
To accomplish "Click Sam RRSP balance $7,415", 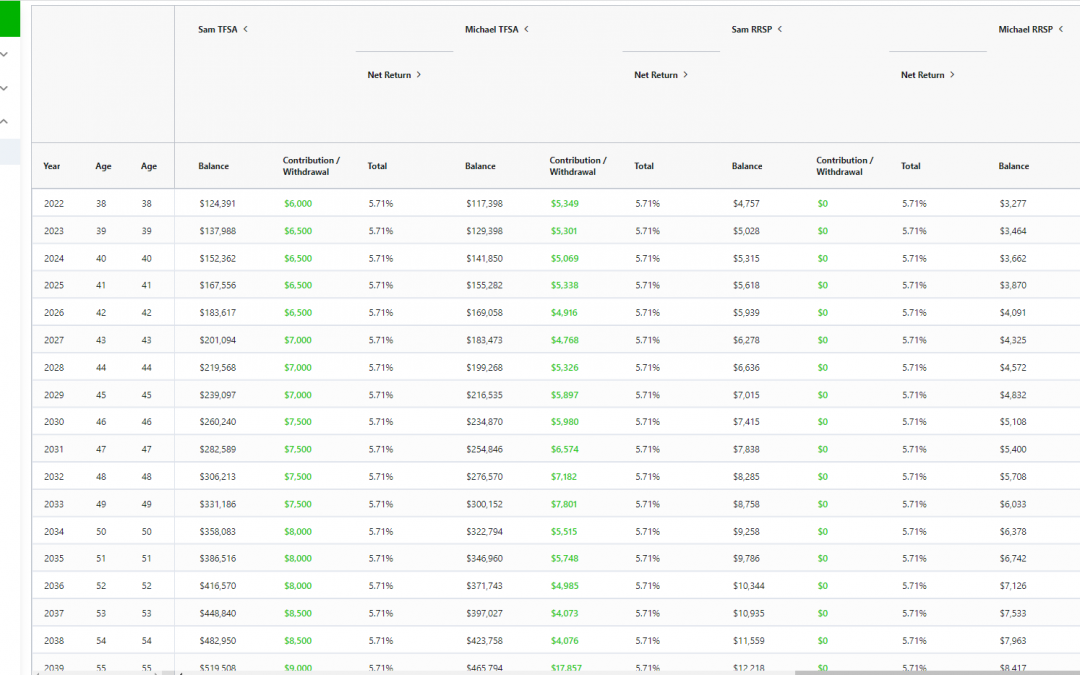I will tap(747, 422).
